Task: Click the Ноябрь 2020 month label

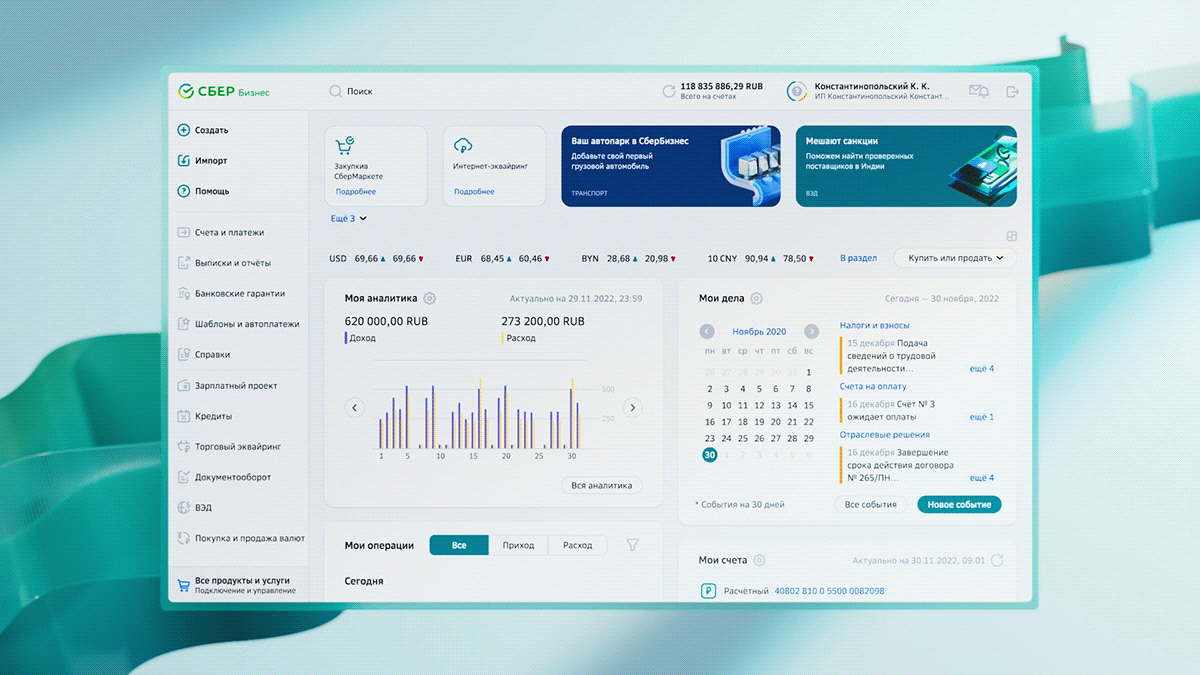Action: tap(759, 331)
